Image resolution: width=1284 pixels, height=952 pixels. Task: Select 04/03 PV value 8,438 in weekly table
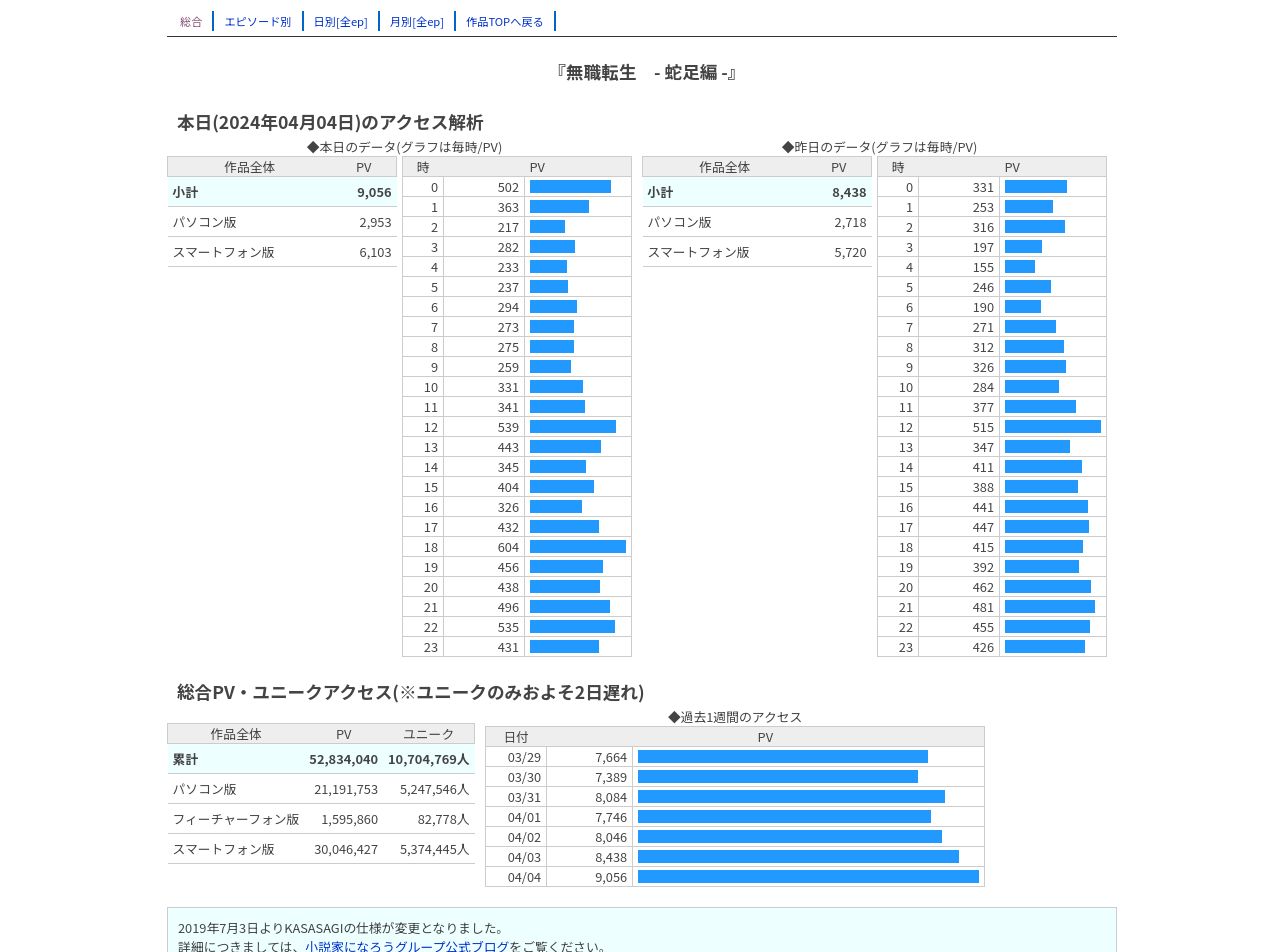click(610, 857)
